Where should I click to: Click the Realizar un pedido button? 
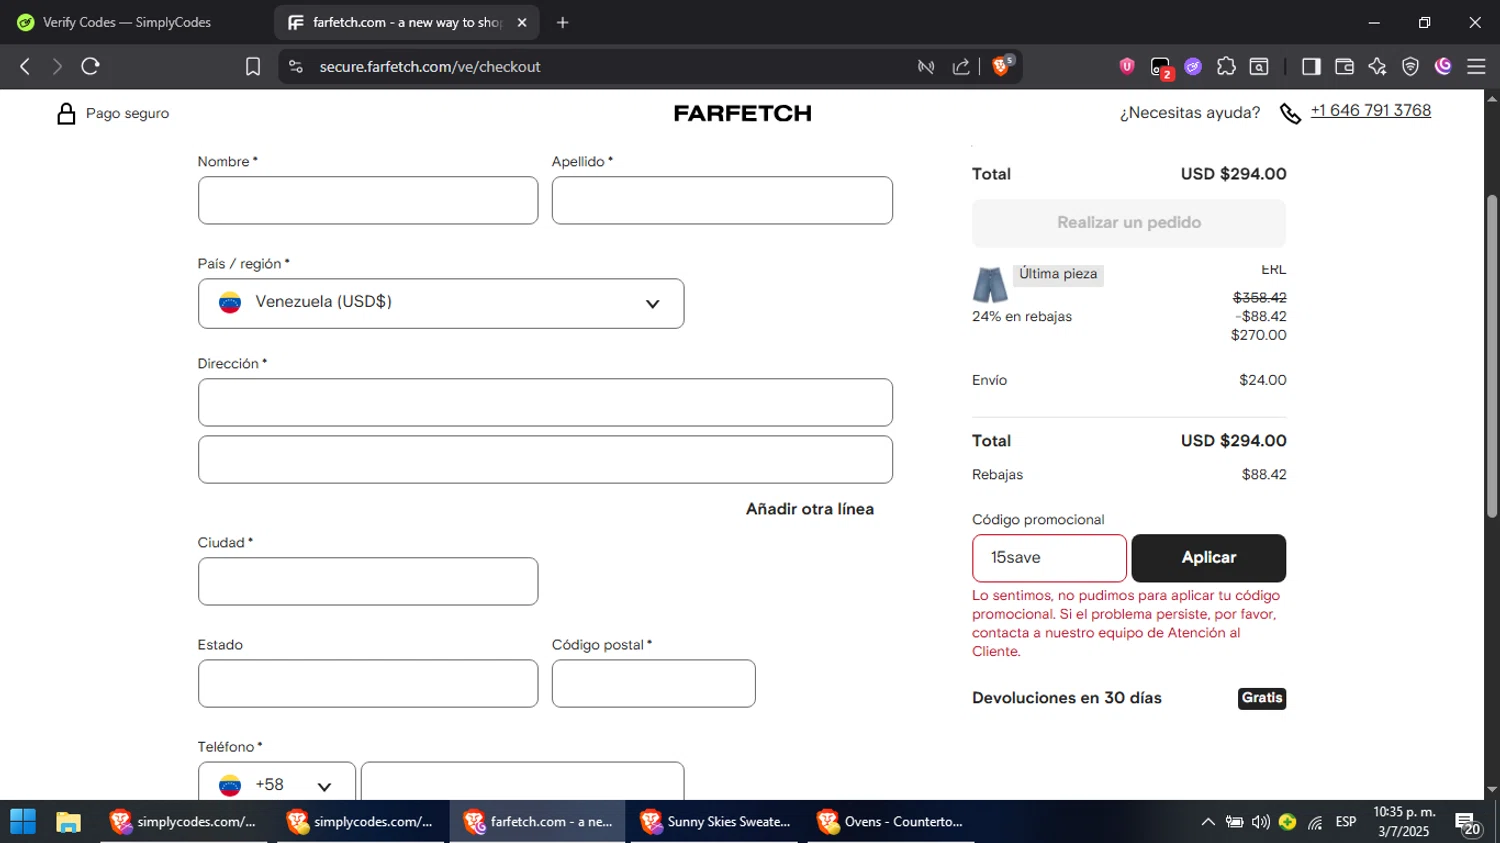1129,223
